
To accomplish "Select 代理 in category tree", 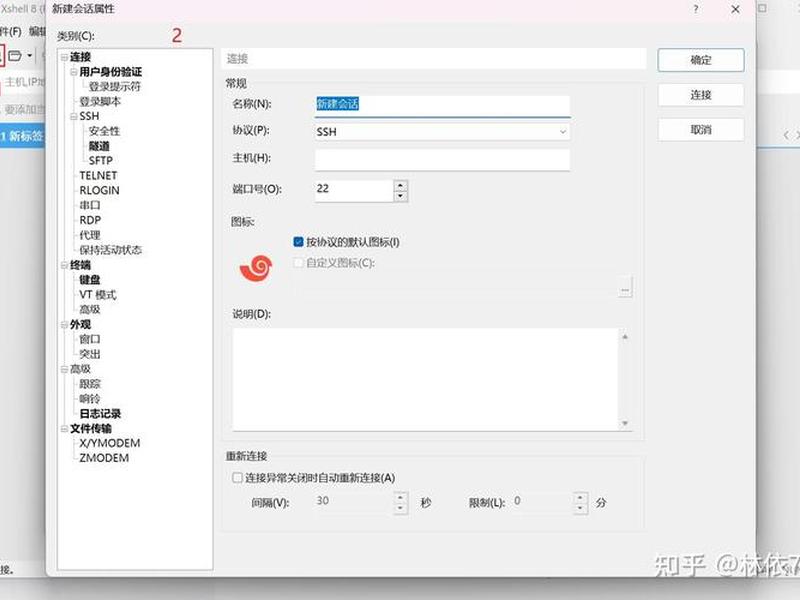I will (90, 235).
